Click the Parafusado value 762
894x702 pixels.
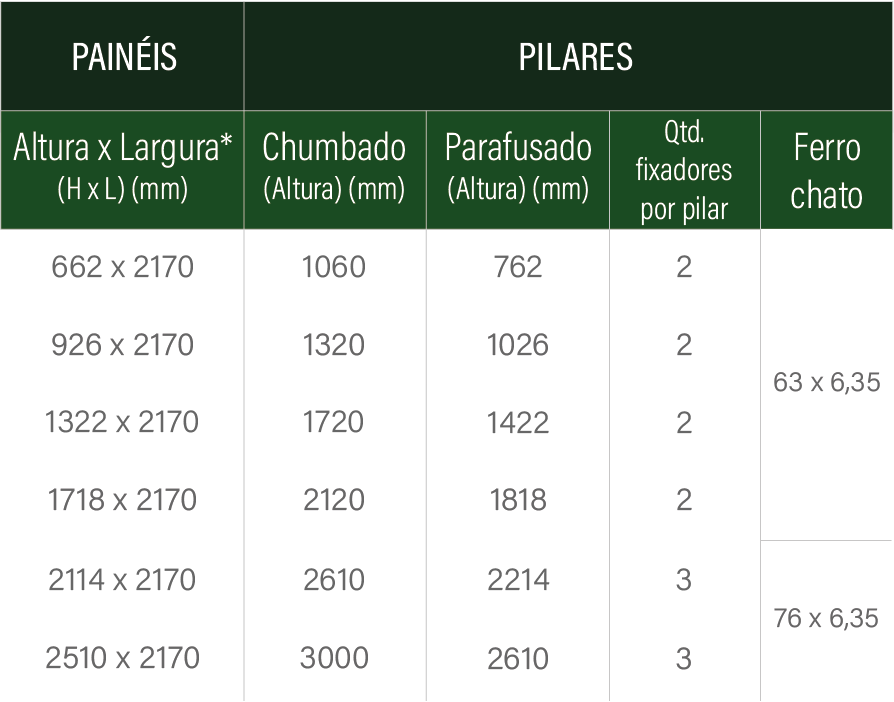pyautogui.click(x=518, y=267)
